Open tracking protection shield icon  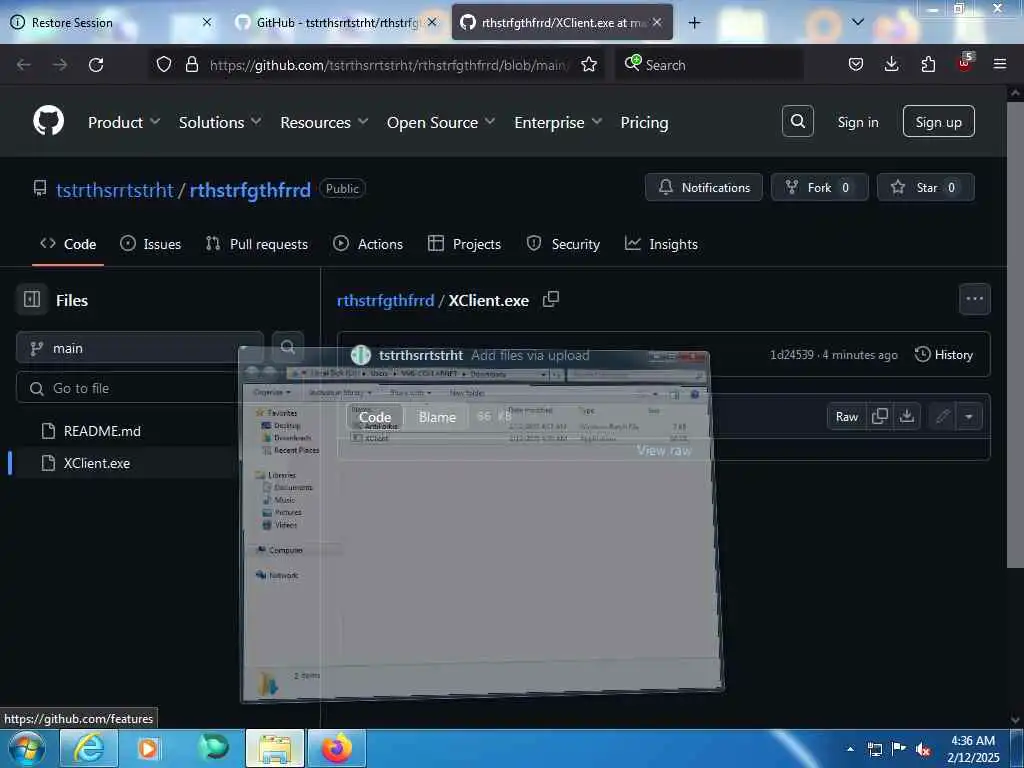pos(164,64)
